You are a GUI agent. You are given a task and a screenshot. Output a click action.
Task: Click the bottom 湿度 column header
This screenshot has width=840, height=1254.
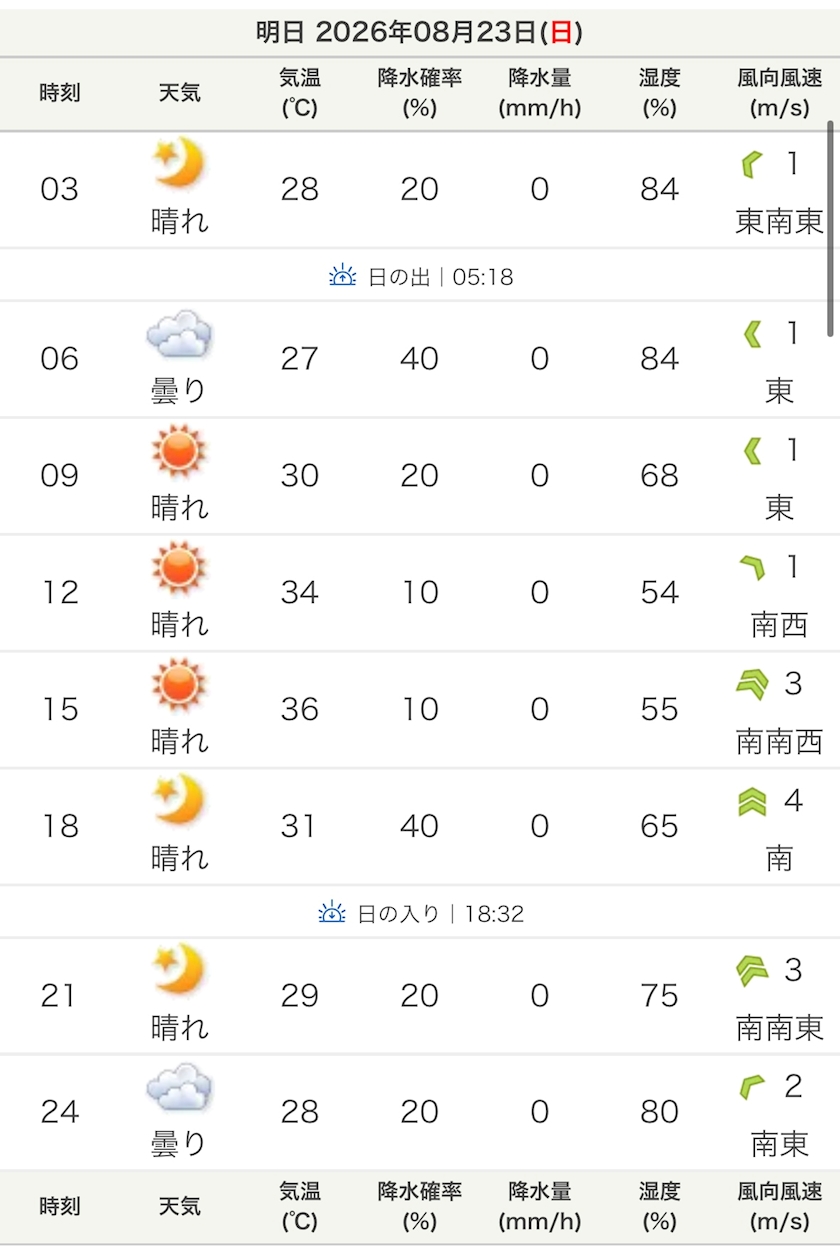(660, 1206)
